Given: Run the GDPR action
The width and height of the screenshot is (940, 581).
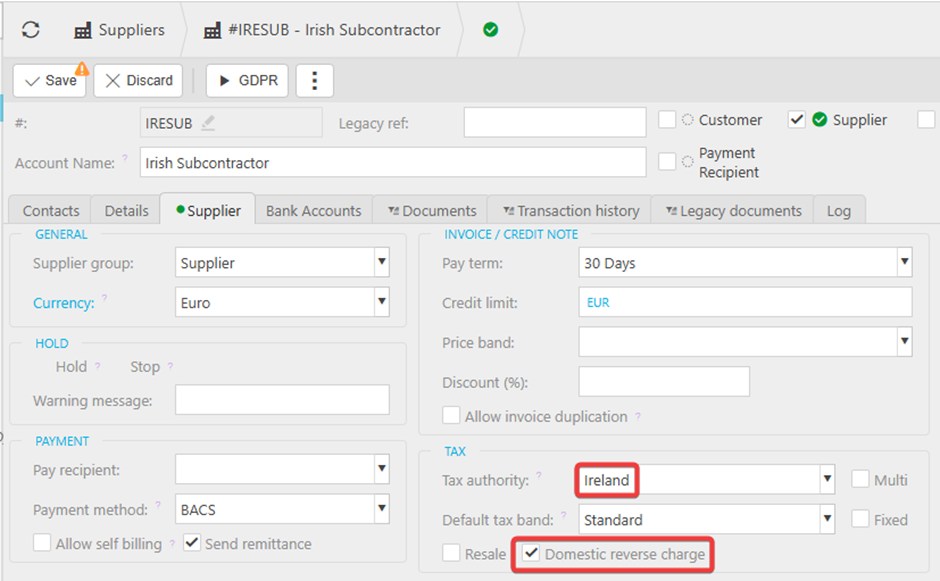Looking at the screenshot, I should [x=247, y=80].
